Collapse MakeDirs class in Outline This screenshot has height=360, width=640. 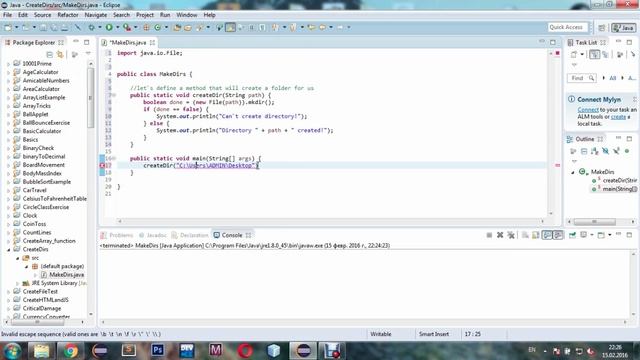573,172
